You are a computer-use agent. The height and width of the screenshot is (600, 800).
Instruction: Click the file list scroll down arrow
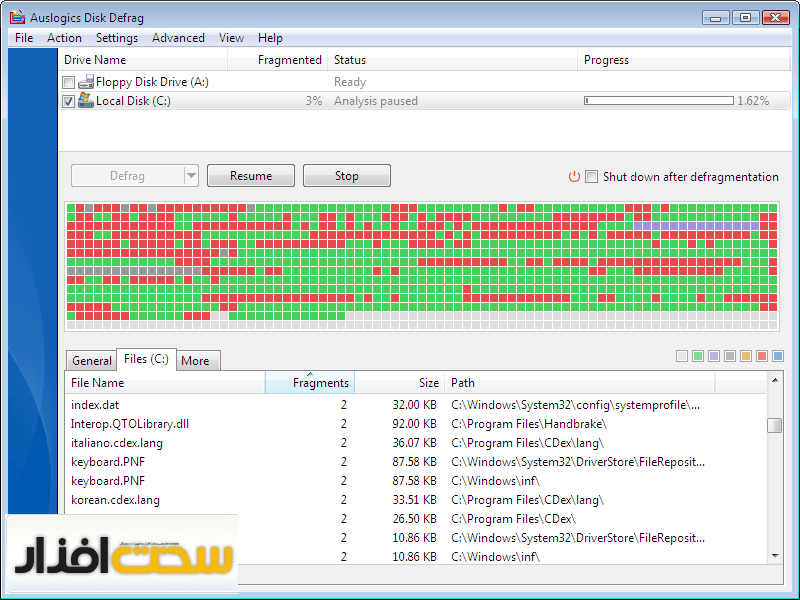point(775,555)
